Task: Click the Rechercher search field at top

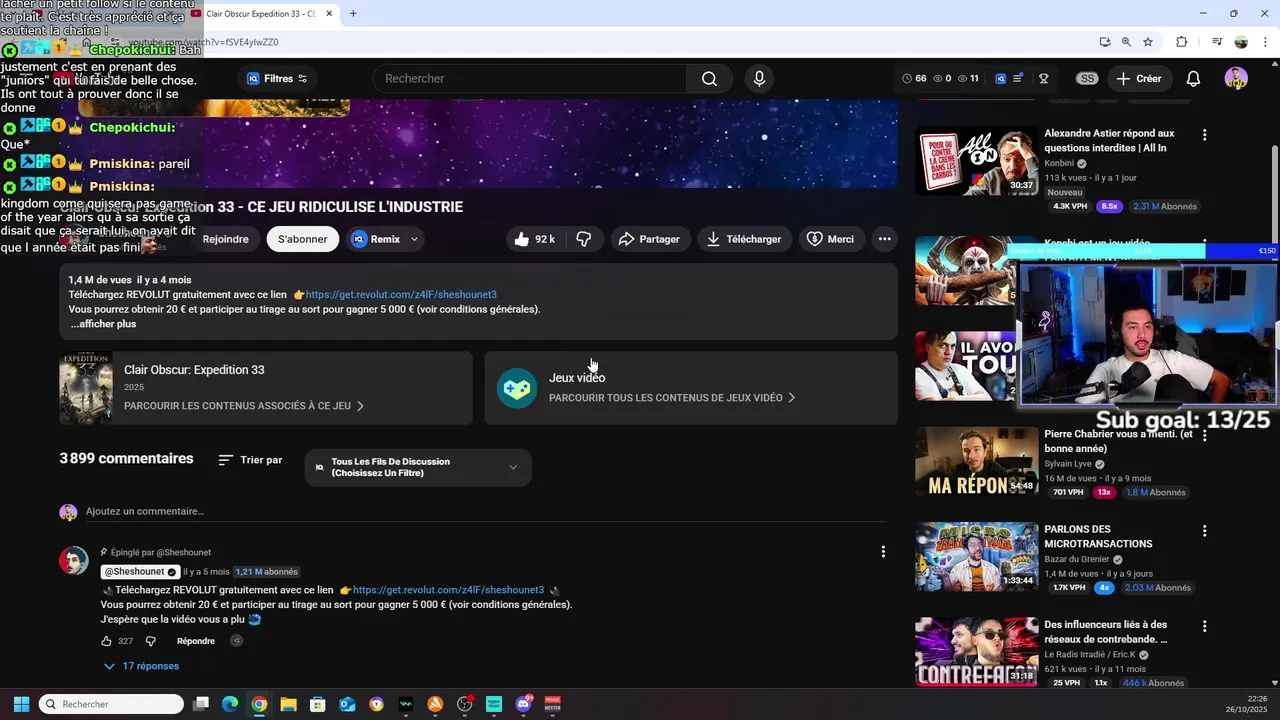Action: (530, 78)
